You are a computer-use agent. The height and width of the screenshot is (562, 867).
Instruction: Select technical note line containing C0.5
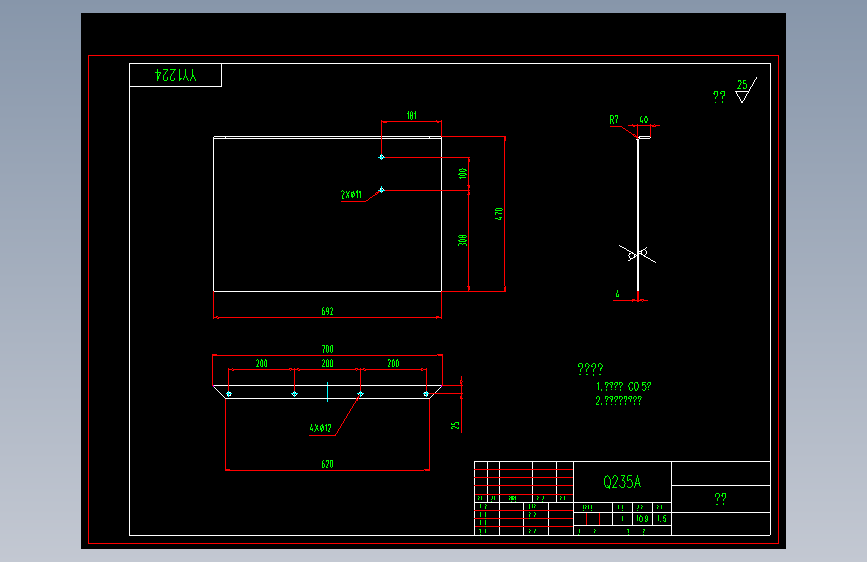click(624, 386)
